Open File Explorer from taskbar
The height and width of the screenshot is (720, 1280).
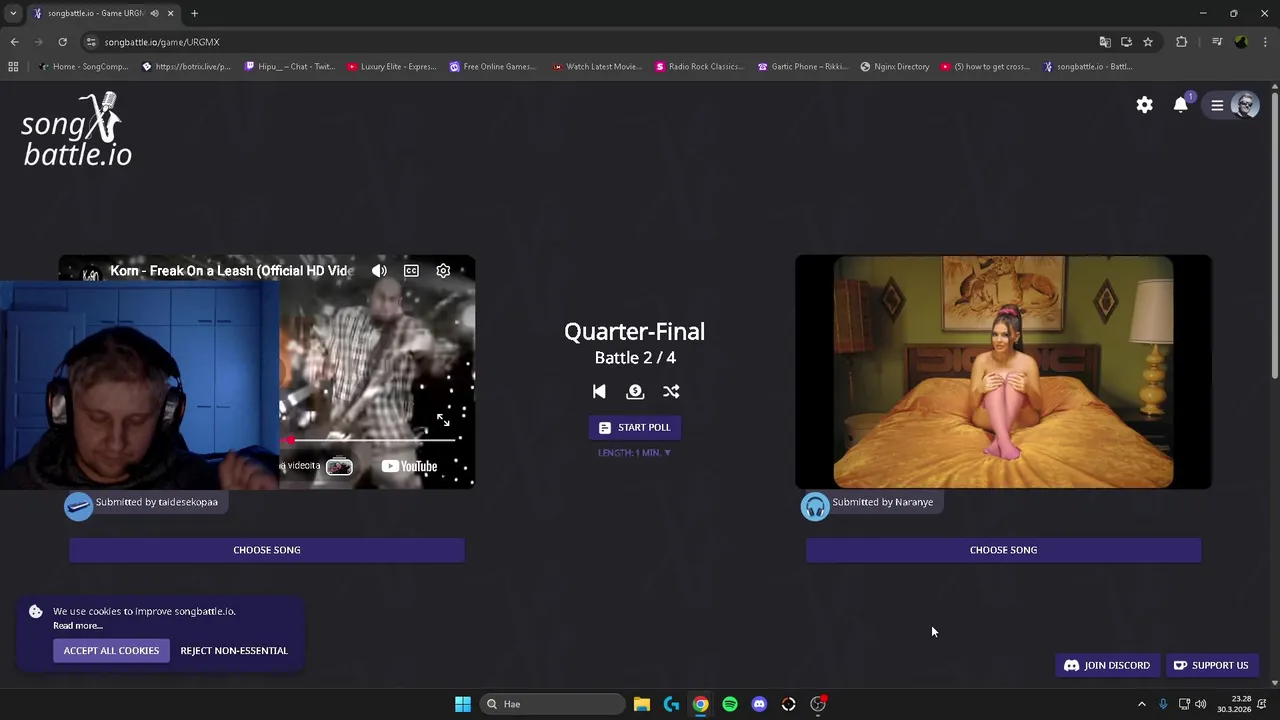point(642,704)
